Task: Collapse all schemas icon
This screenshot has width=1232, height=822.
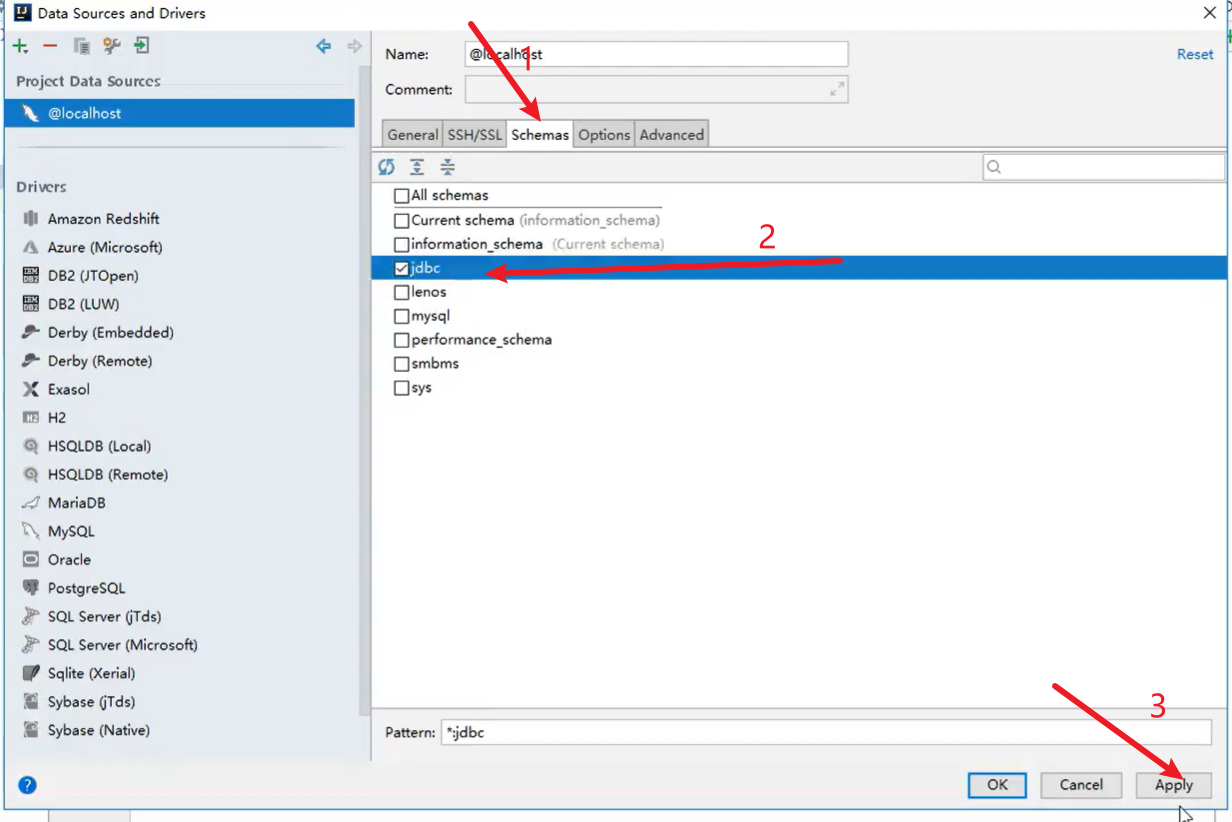Action: pyautogui.click(x=448, y=166)
